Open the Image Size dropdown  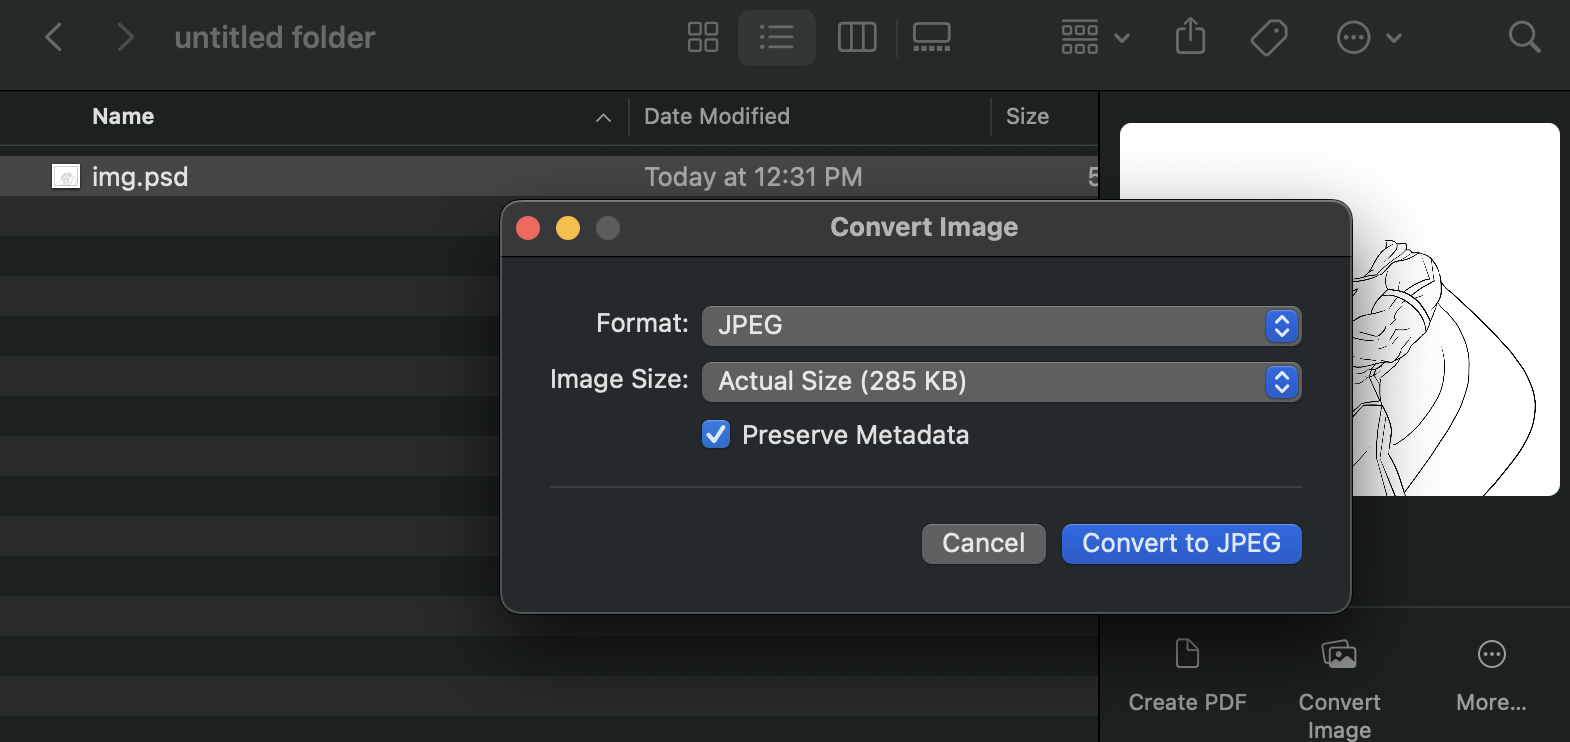[x=1001, y=382]
